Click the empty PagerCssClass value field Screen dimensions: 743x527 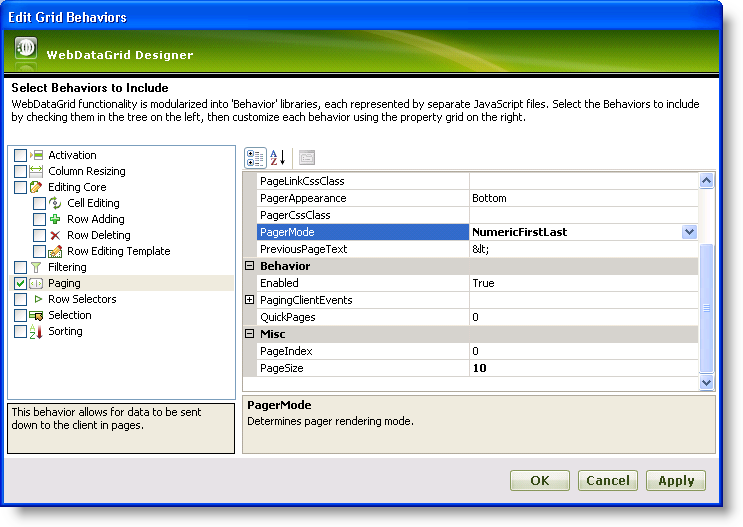tap(584, 215)
